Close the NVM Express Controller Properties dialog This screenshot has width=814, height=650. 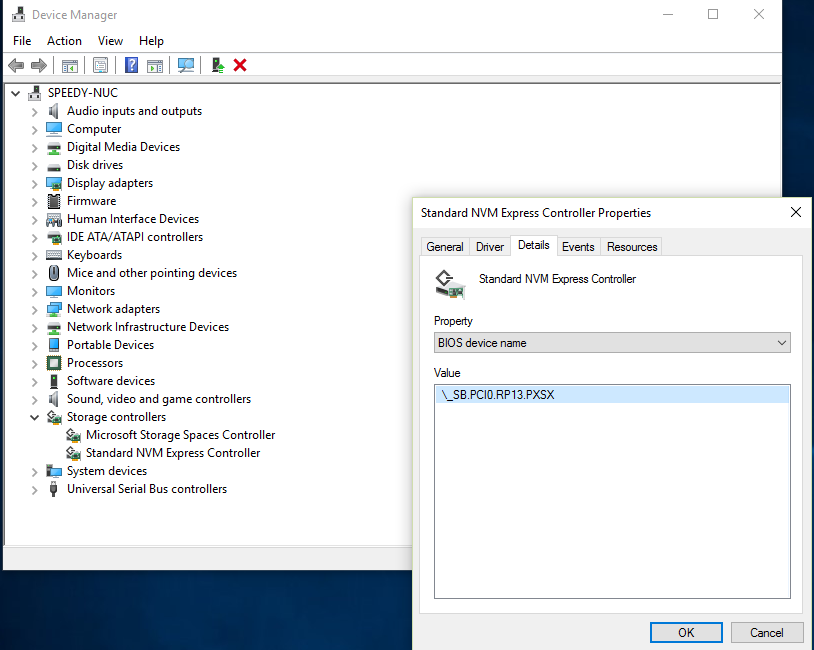[x=795, y=212]
